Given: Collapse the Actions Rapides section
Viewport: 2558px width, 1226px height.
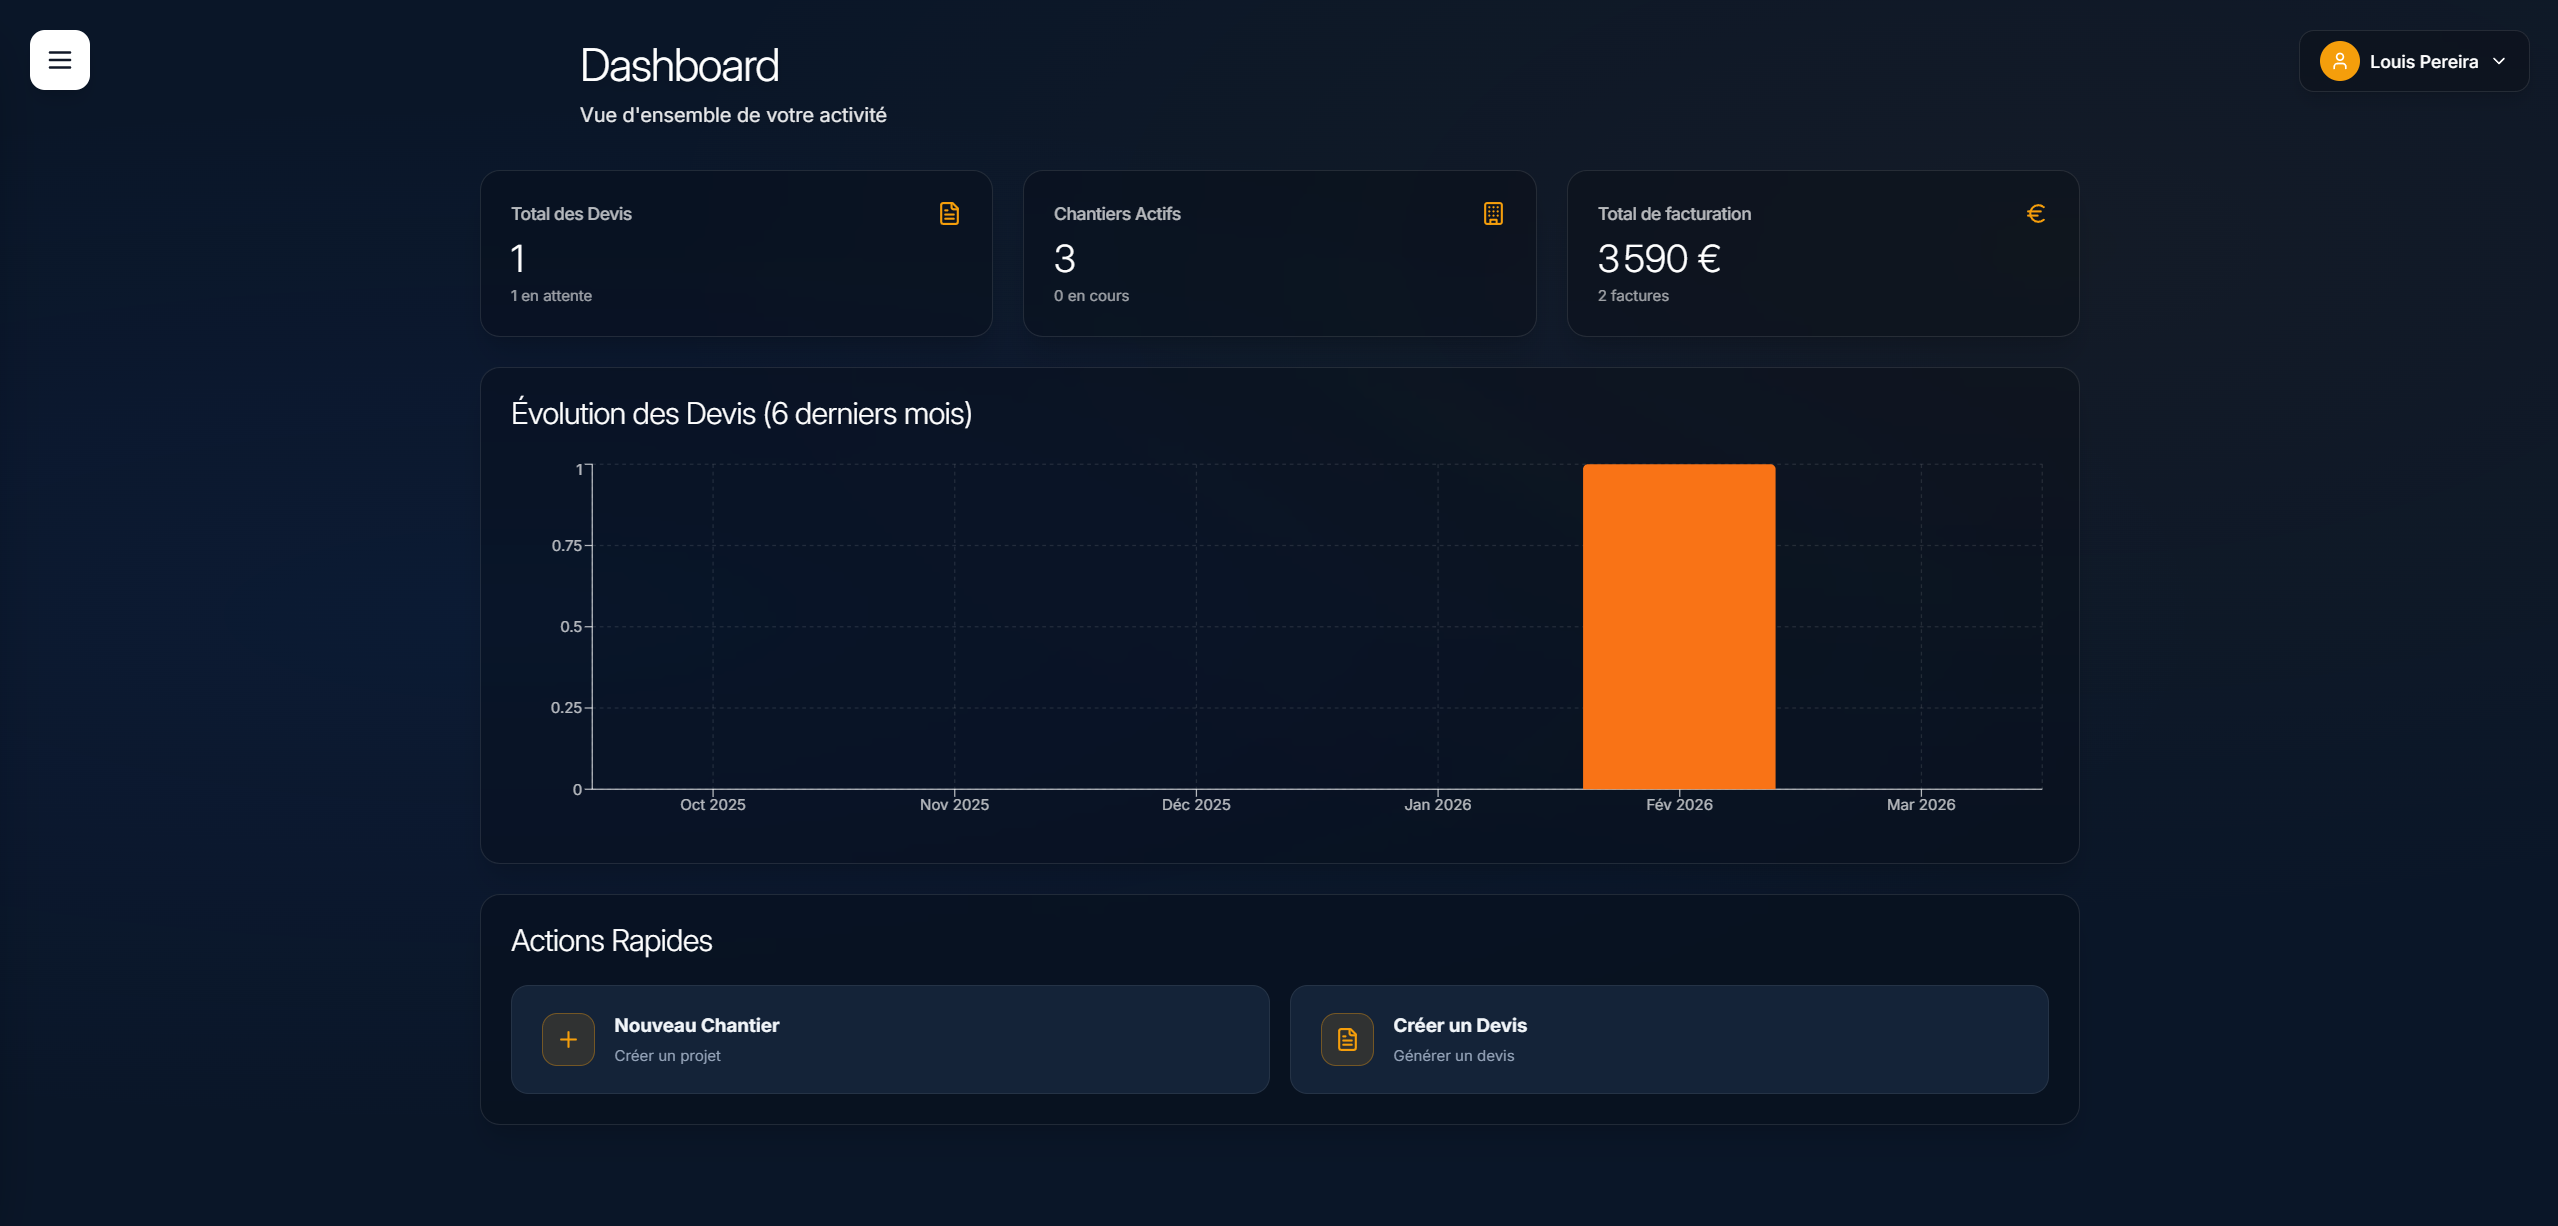Looking at the screenshot, I should pyautogui.click(x=611, y=940).
